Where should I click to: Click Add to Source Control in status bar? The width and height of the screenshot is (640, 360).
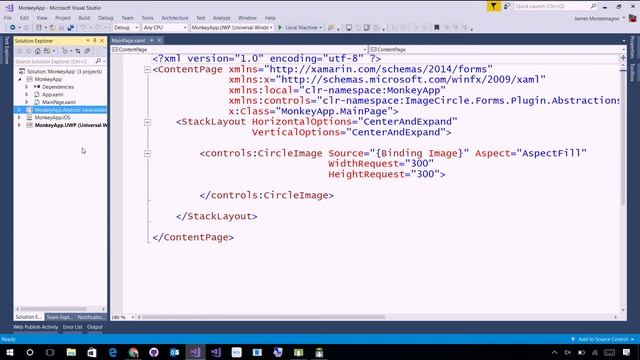point(603,339)
